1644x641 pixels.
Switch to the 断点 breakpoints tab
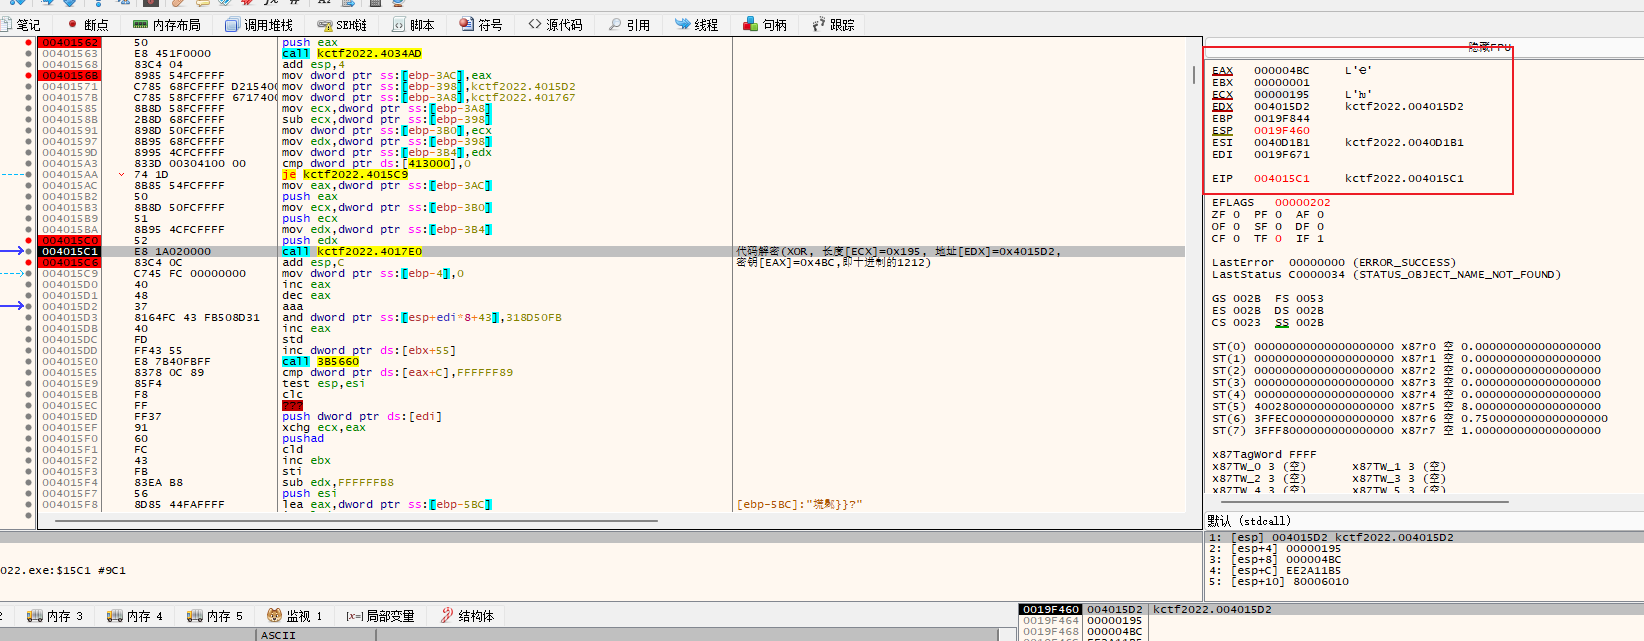[x=88, y=25]
